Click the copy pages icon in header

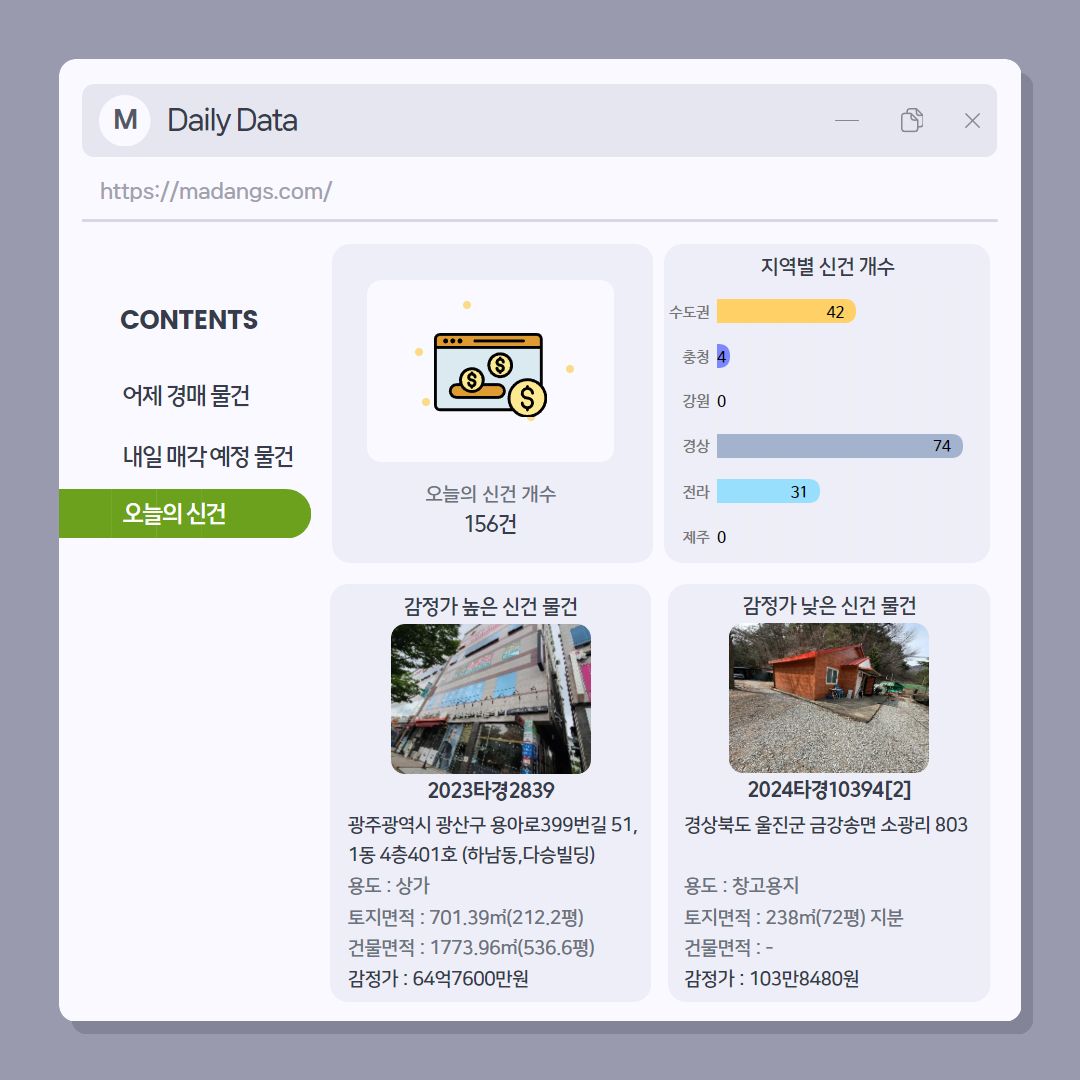(911, 120)
